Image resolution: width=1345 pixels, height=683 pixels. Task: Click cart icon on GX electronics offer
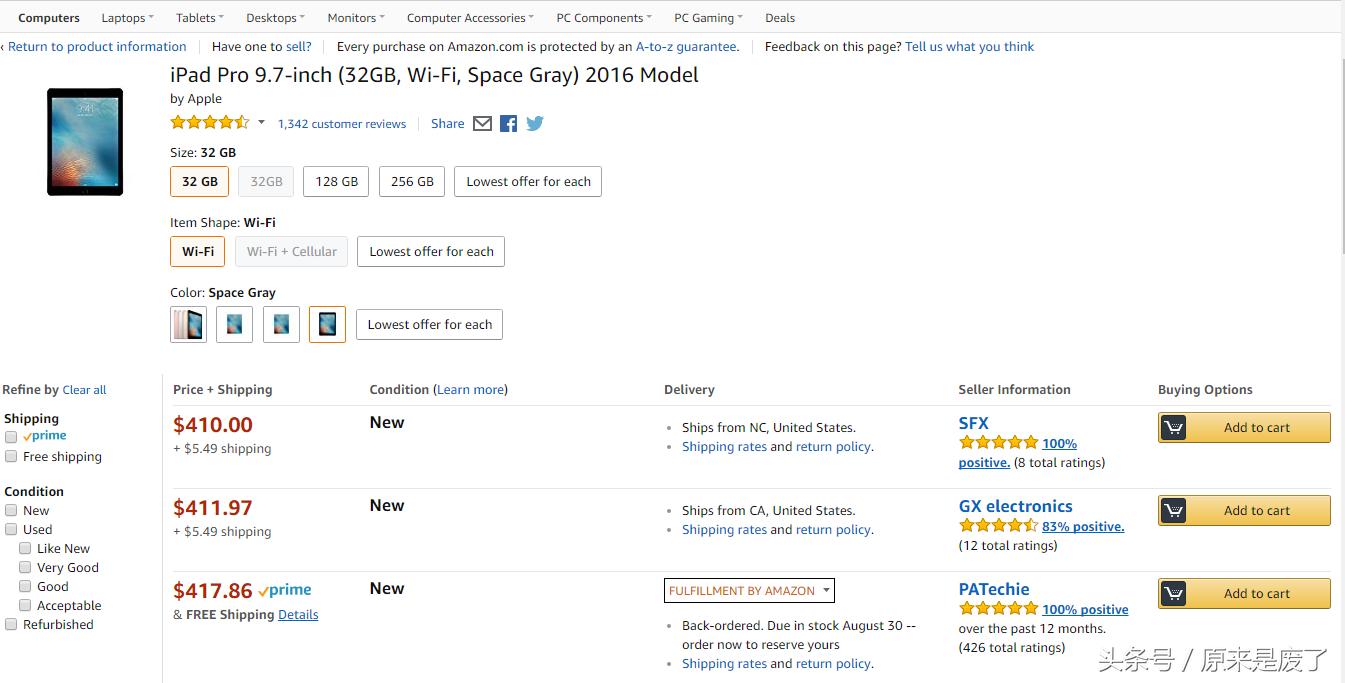point(1174,511)
